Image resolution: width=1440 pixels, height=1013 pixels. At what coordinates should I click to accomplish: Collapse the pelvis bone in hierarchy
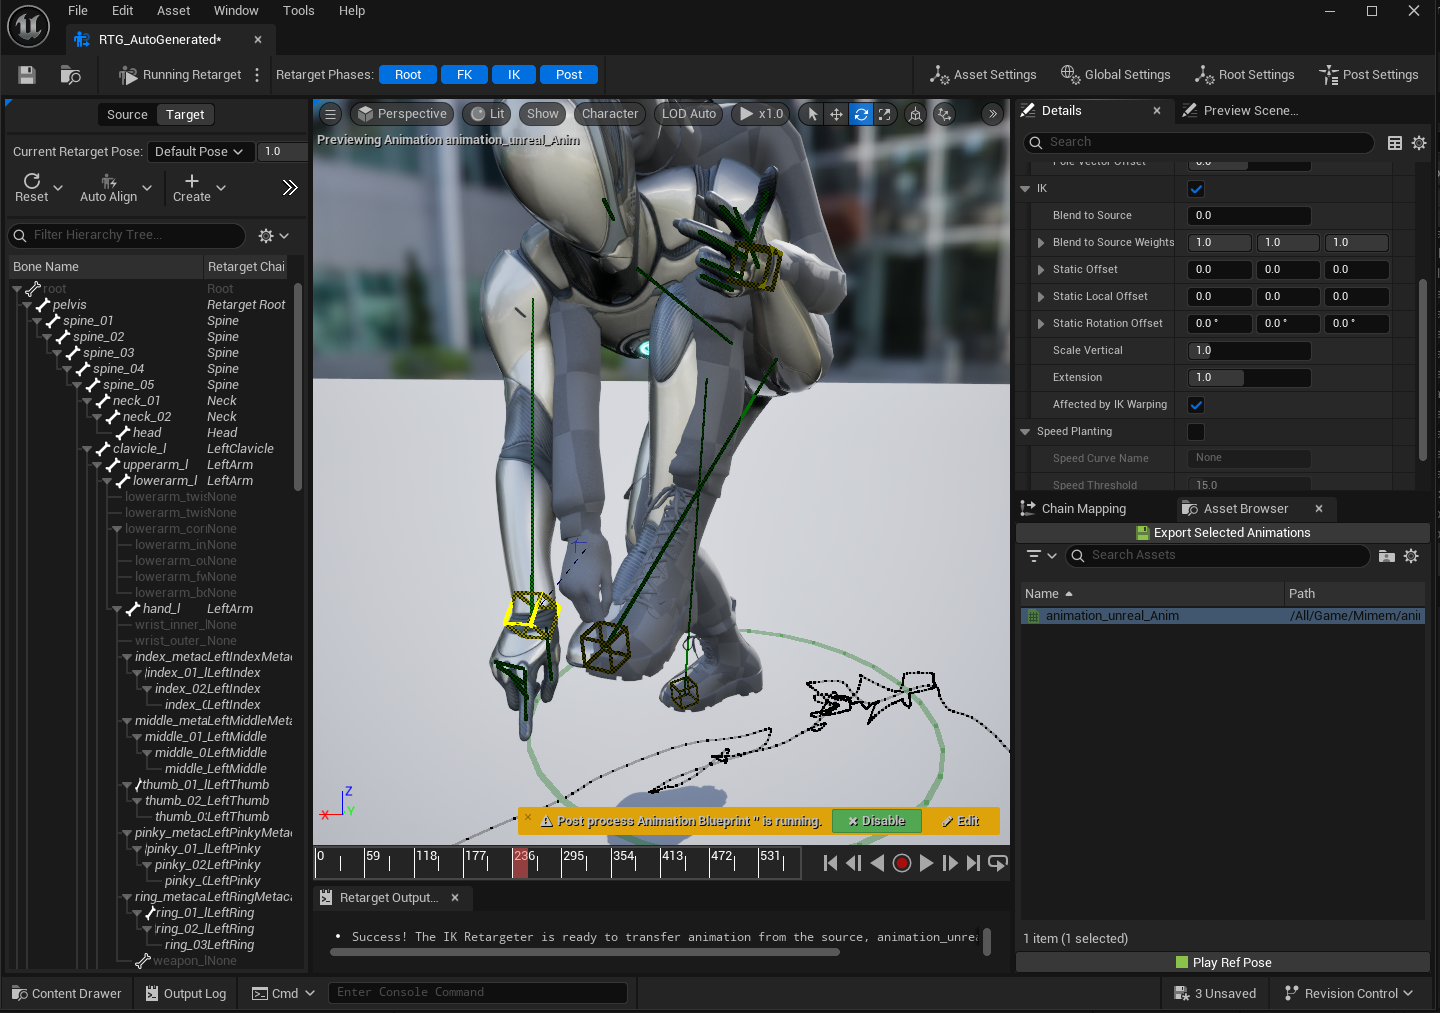click(27, 305)
